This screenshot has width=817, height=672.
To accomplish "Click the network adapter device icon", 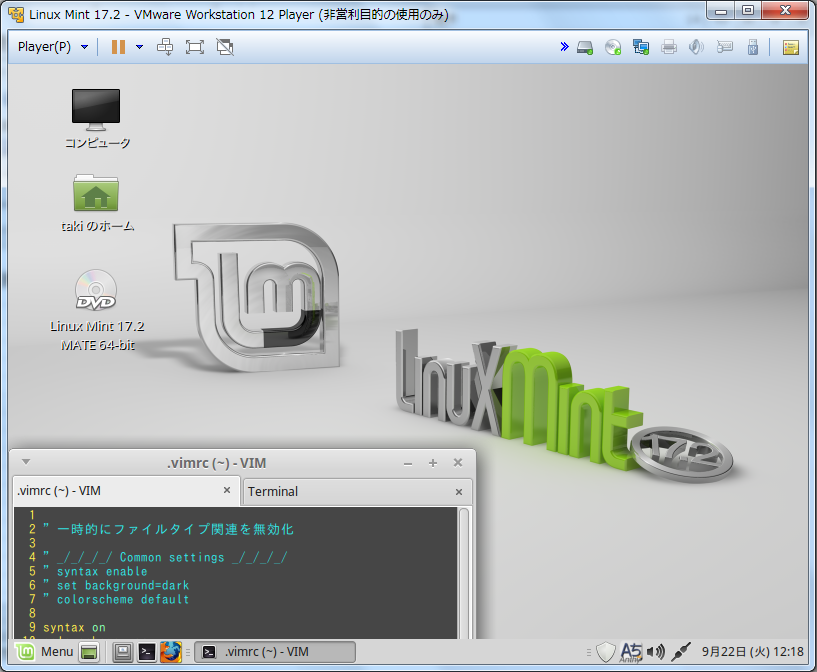I will tap(641, 47).
